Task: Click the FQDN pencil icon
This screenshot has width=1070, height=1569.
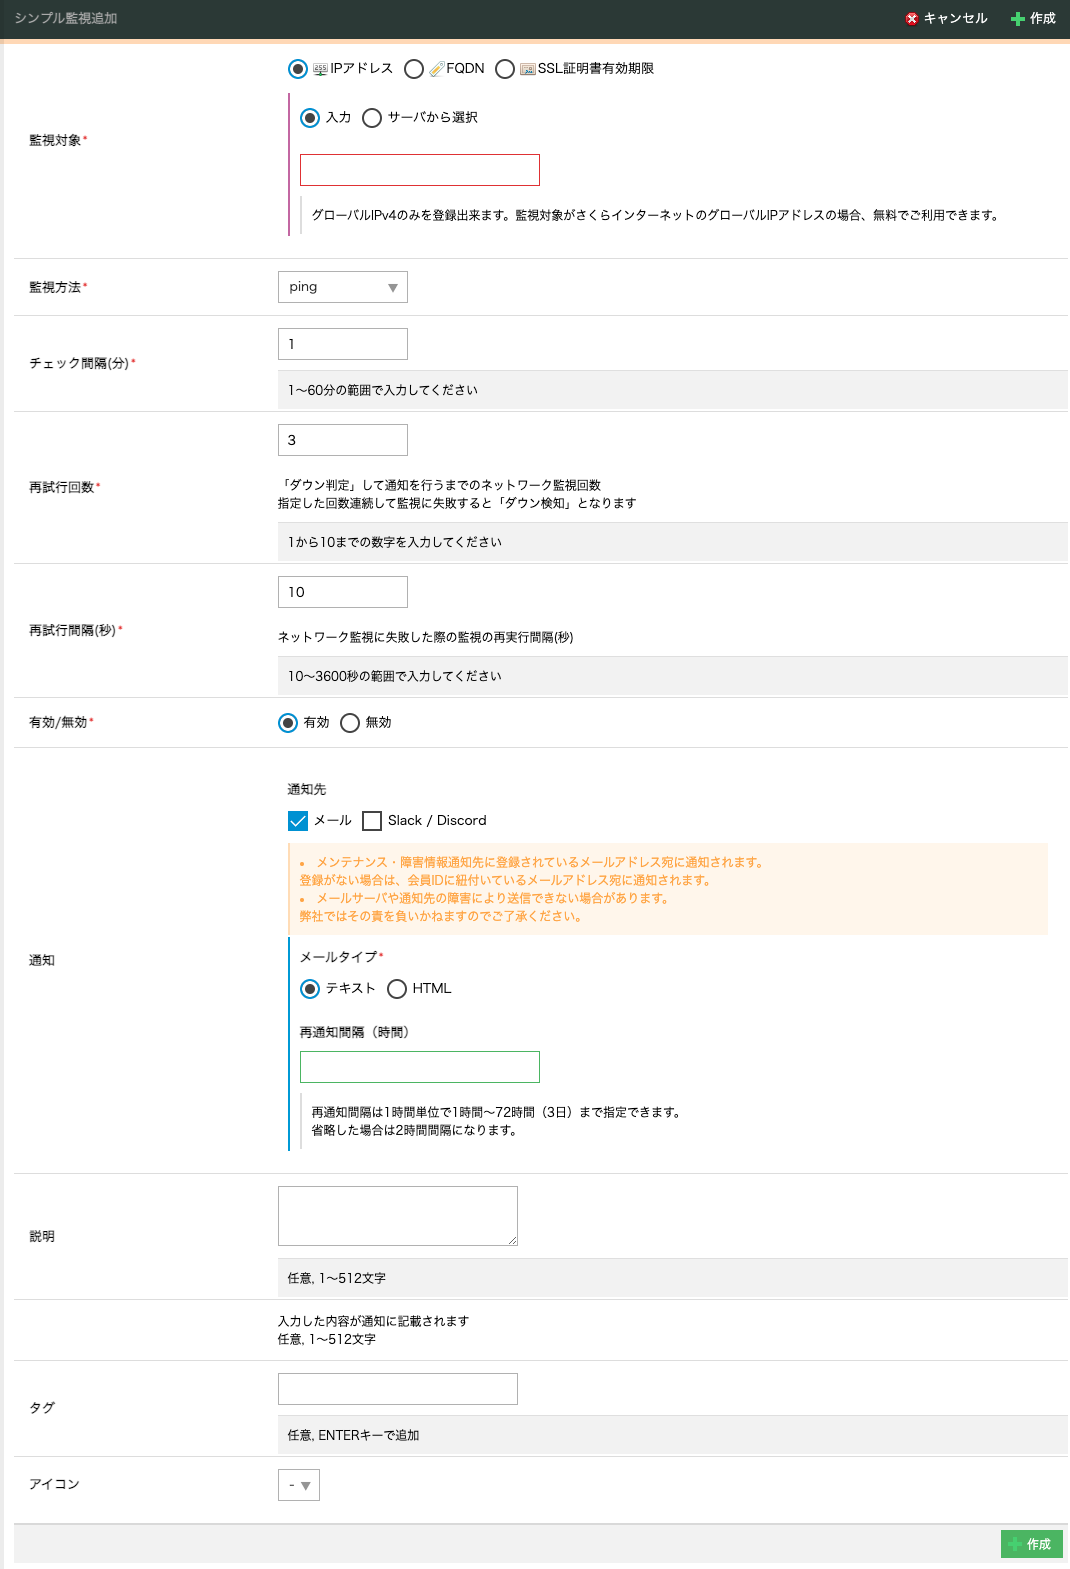Action: [437, 69]
